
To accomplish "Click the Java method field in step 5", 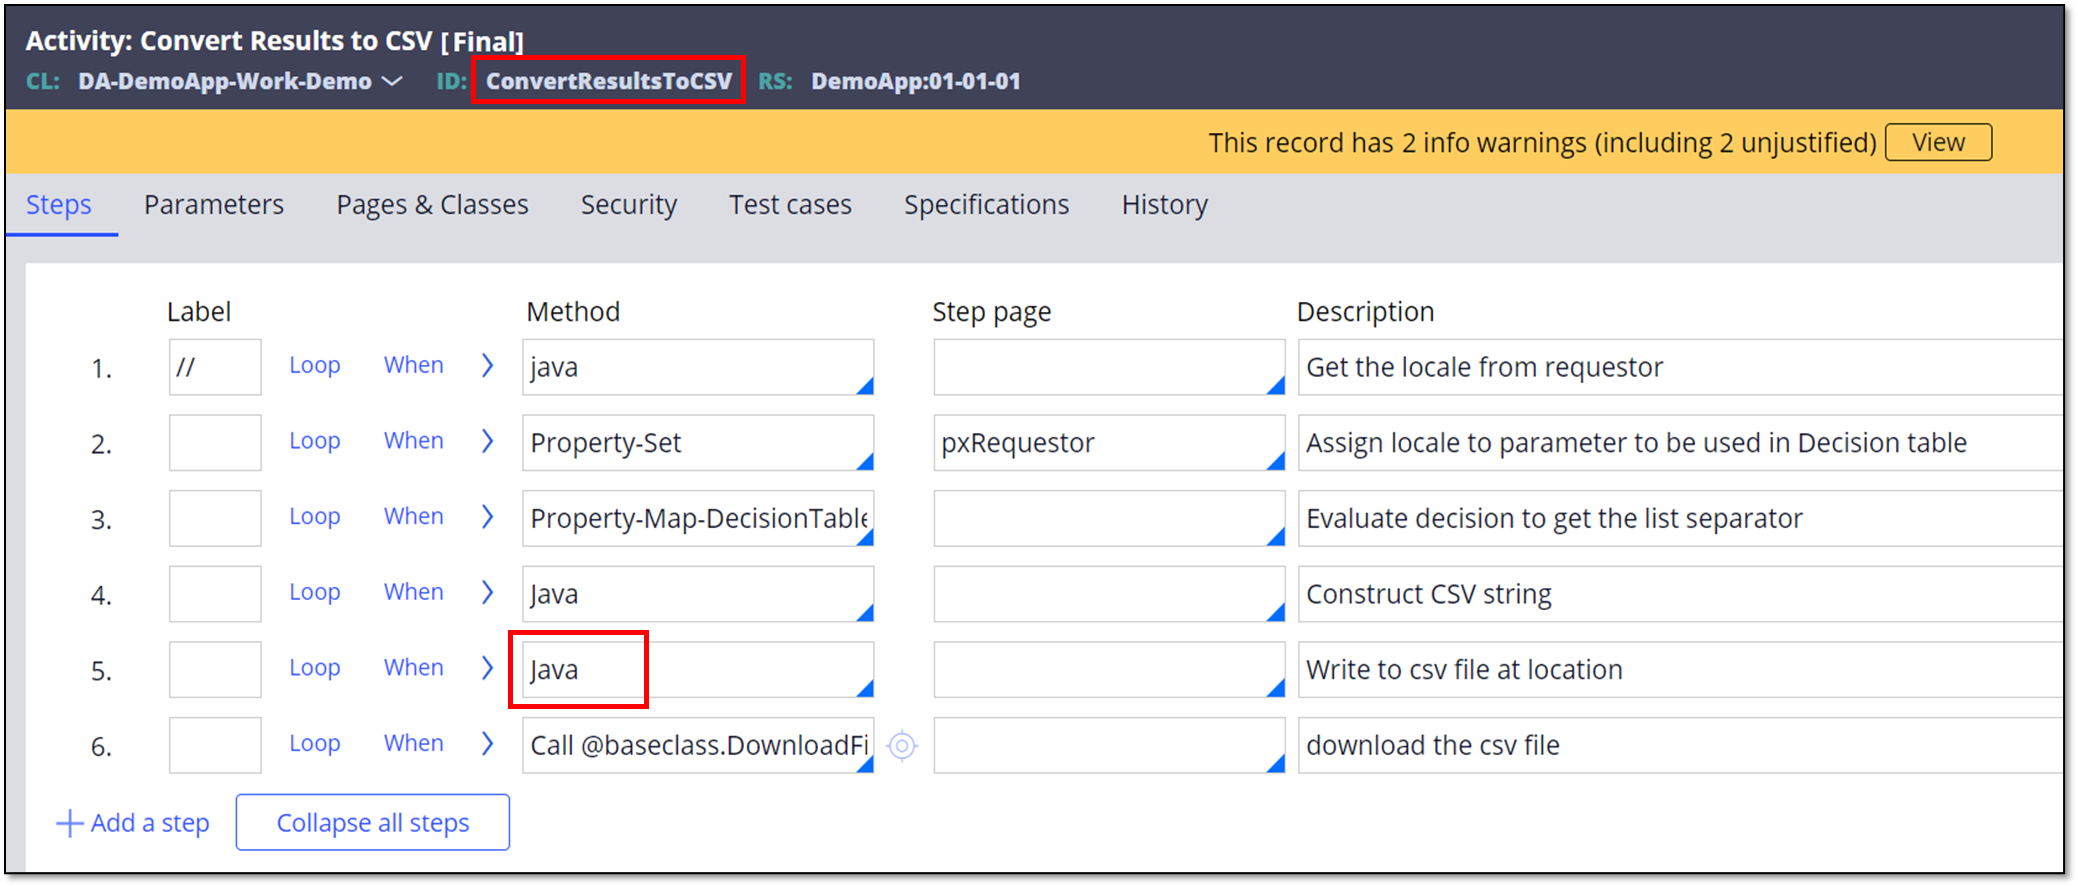I will (x=698, y=669).
